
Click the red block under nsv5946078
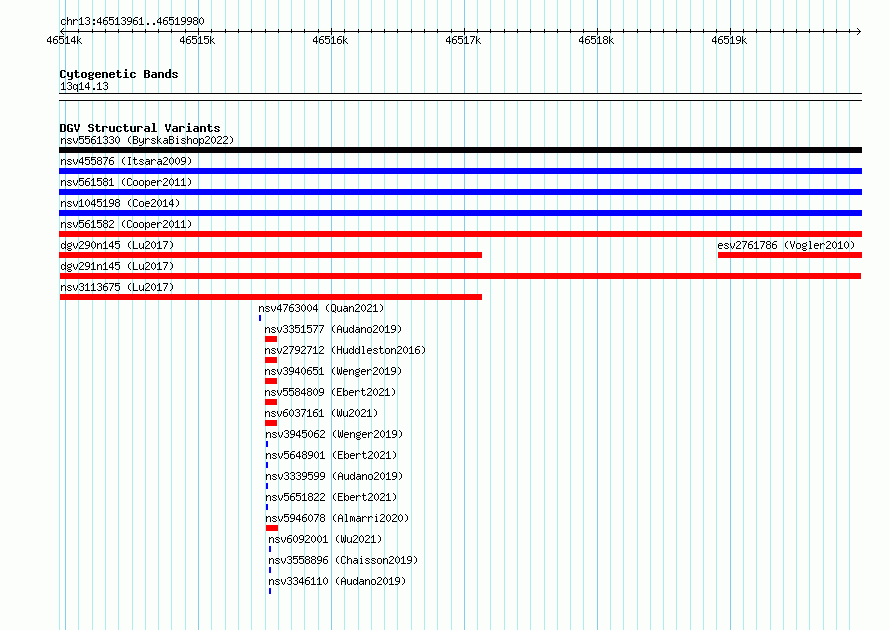[272, 528]
